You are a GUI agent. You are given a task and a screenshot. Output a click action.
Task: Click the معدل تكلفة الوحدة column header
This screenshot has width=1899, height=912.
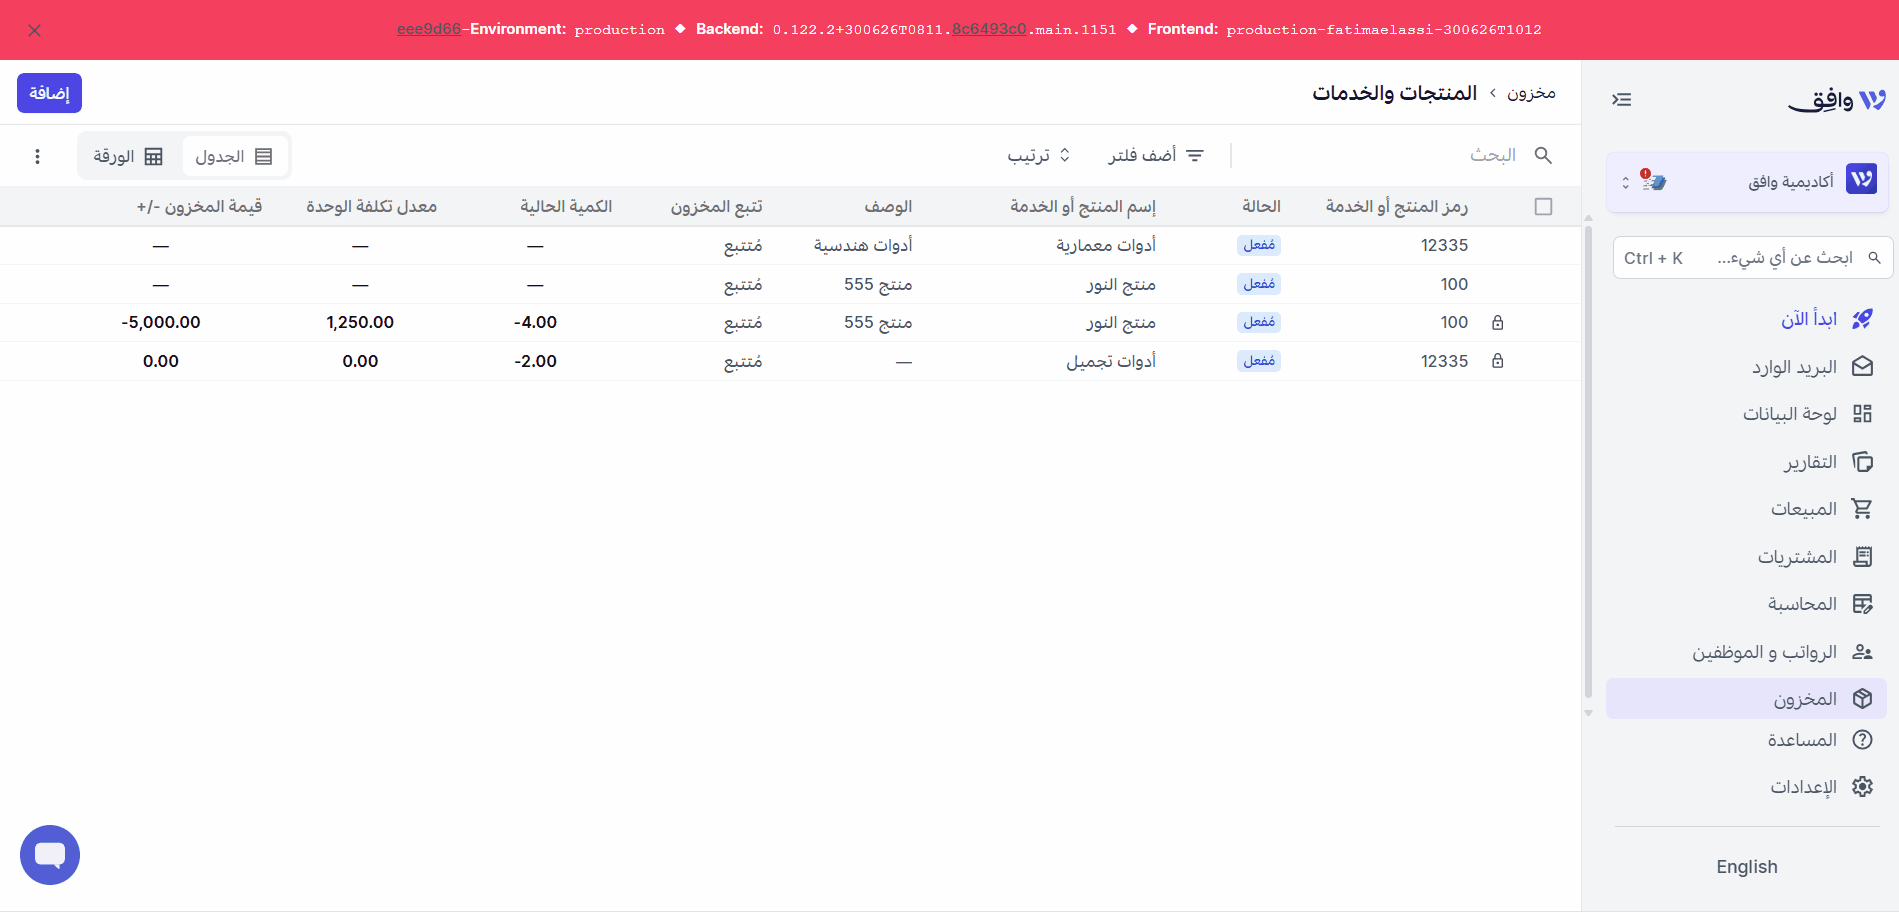pos(371,207)
